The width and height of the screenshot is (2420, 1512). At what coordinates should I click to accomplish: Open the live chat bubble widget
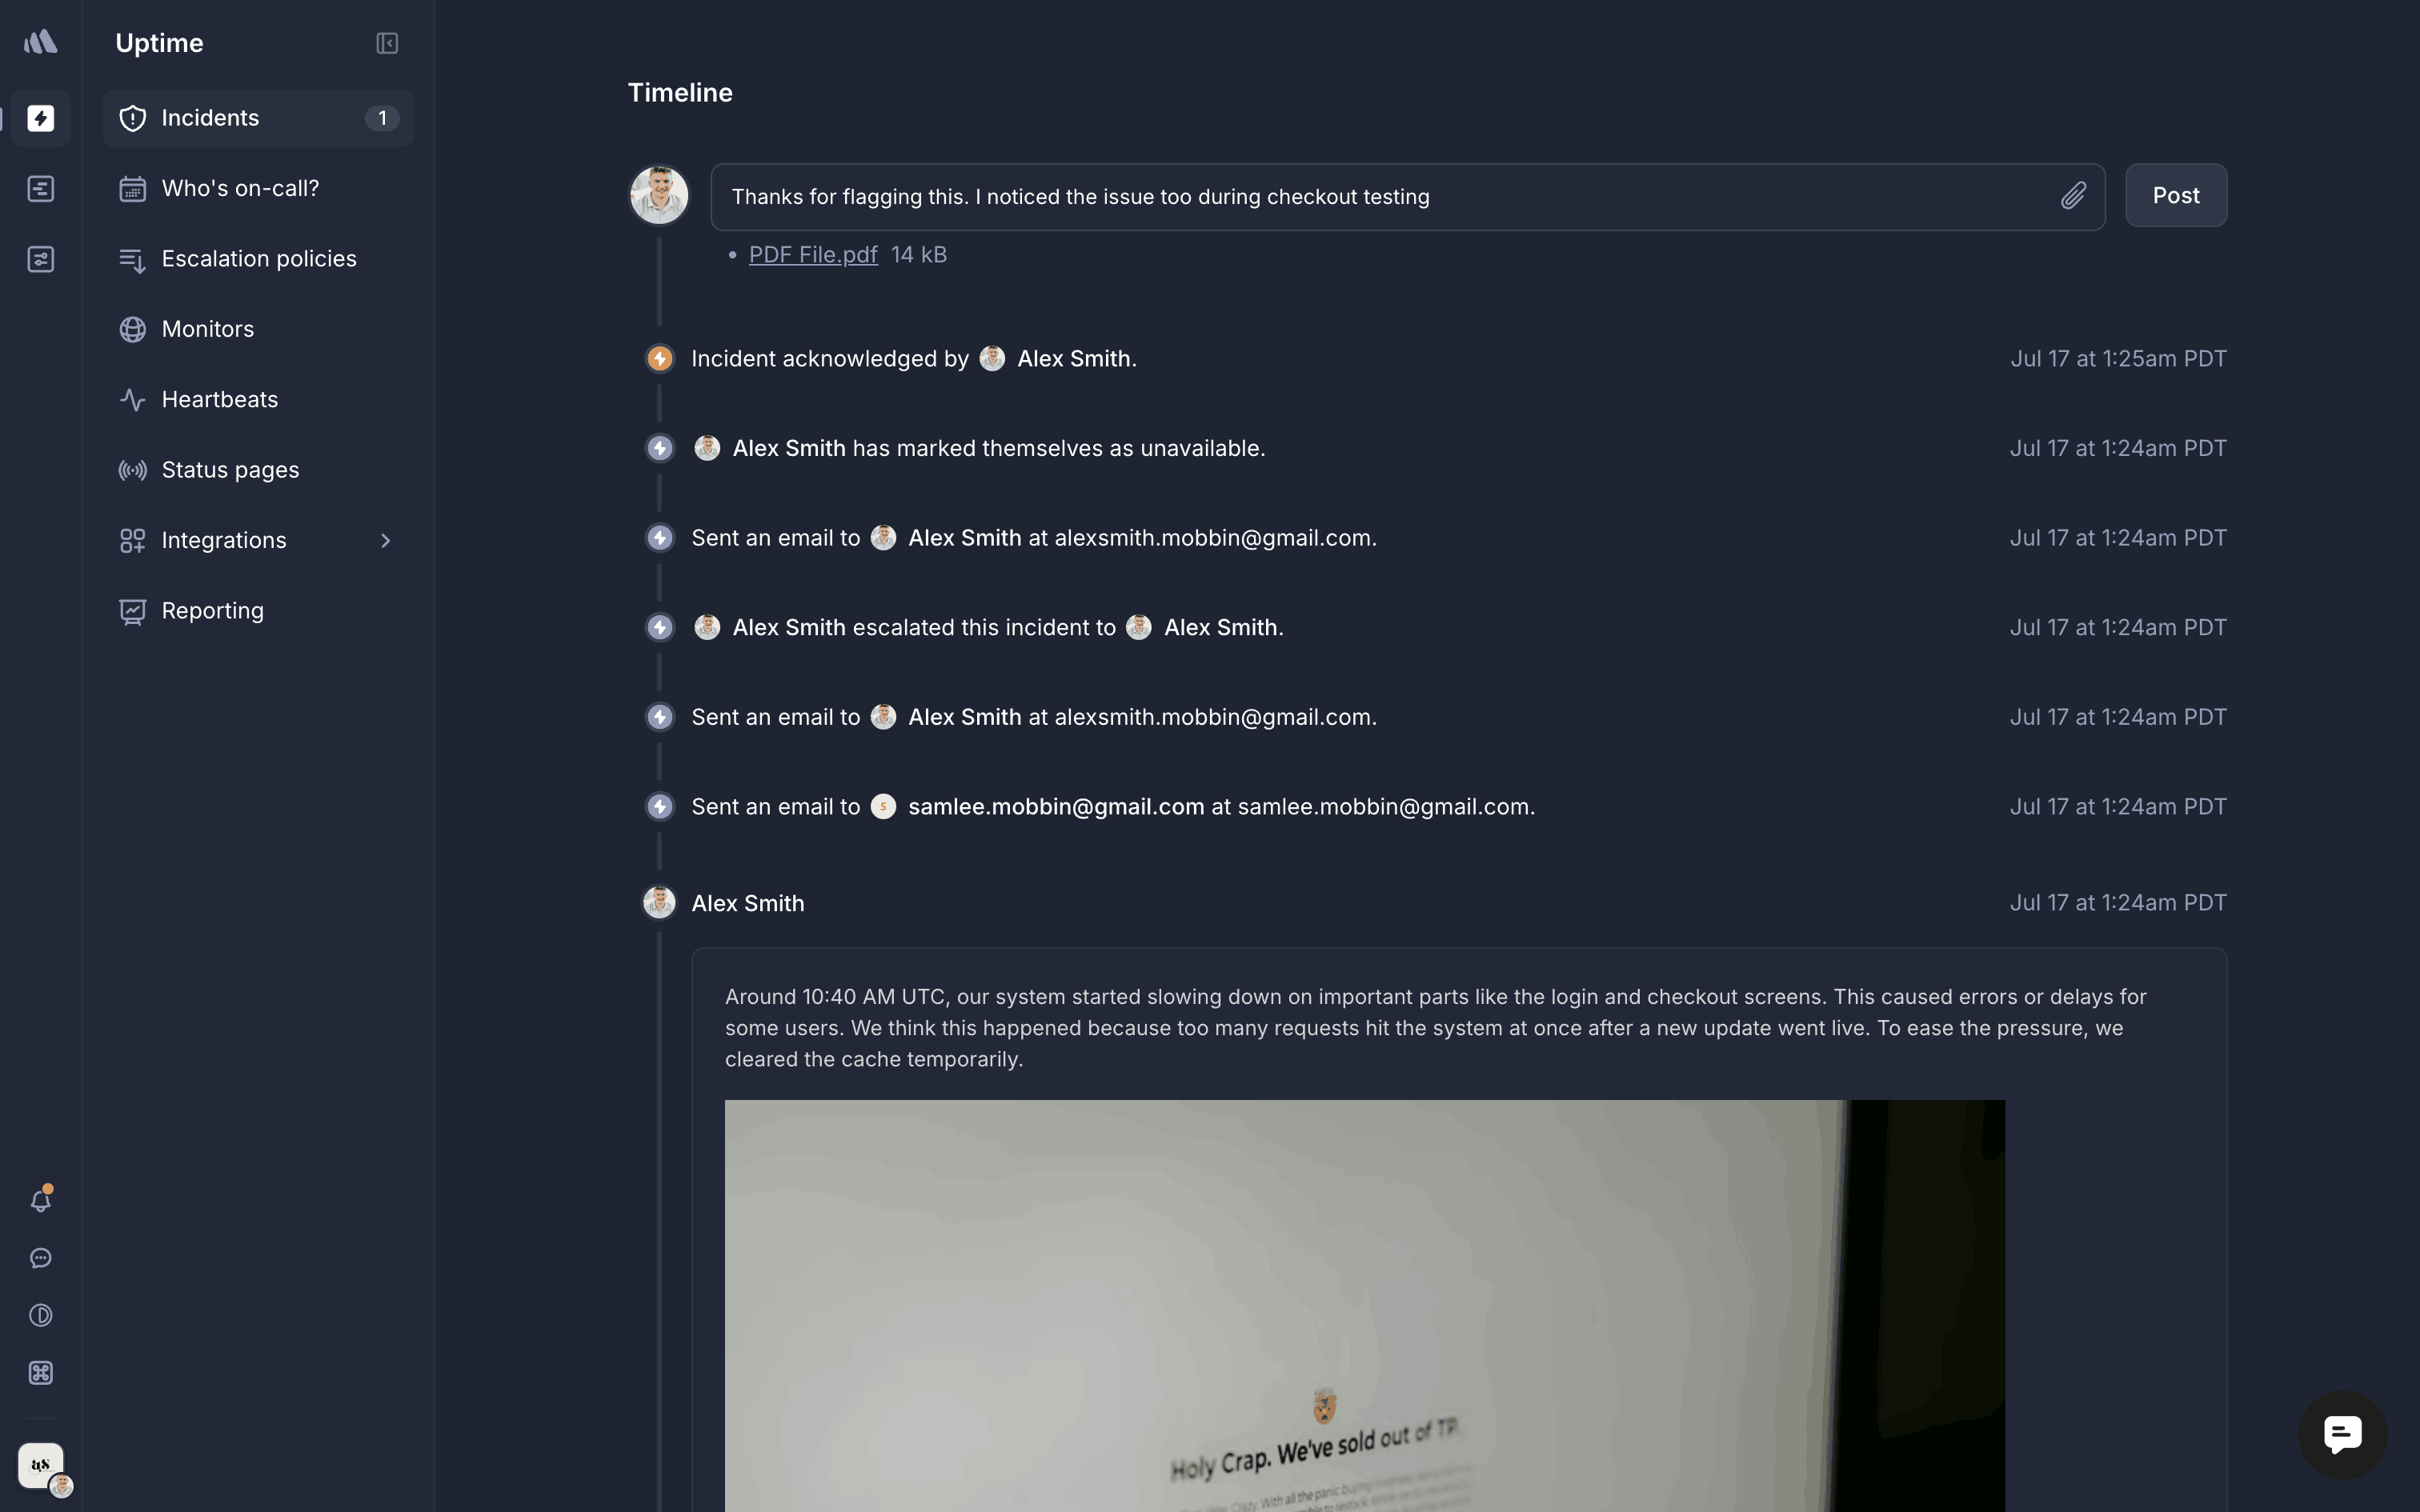click(x=2342, y=1435)
